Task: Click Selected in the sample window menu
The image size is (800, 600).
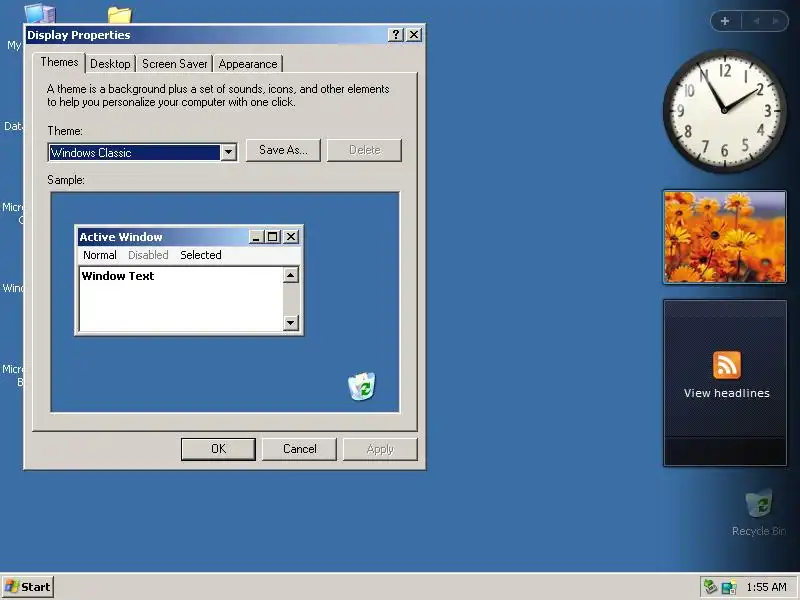Action: point(201,255)
